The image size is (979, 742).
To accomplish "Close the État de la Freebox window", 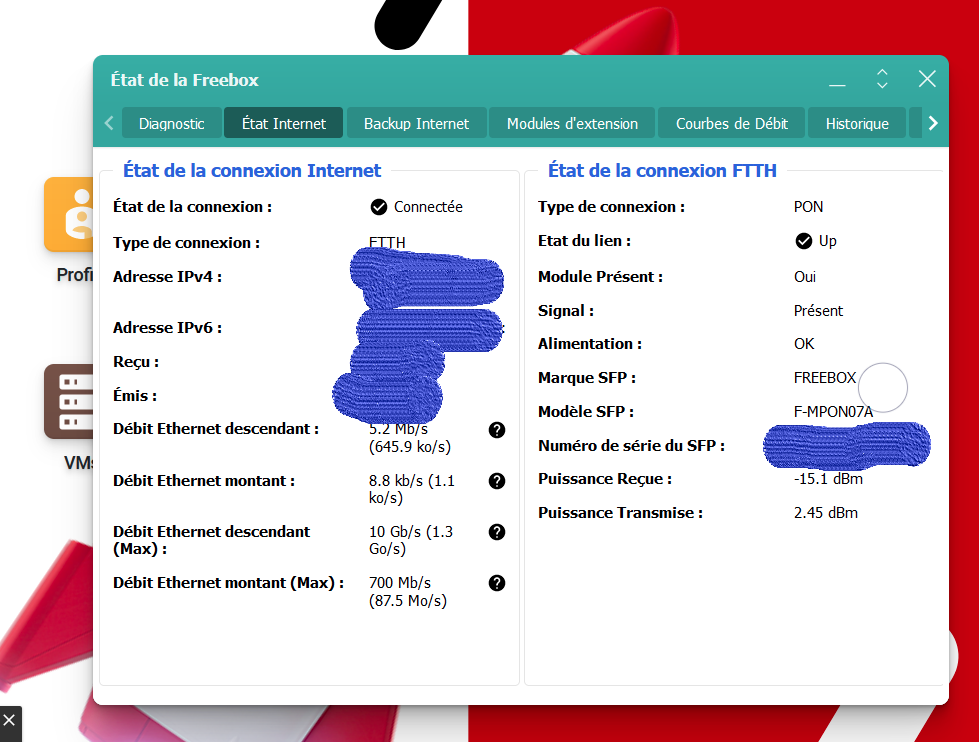I will [927, 79].
